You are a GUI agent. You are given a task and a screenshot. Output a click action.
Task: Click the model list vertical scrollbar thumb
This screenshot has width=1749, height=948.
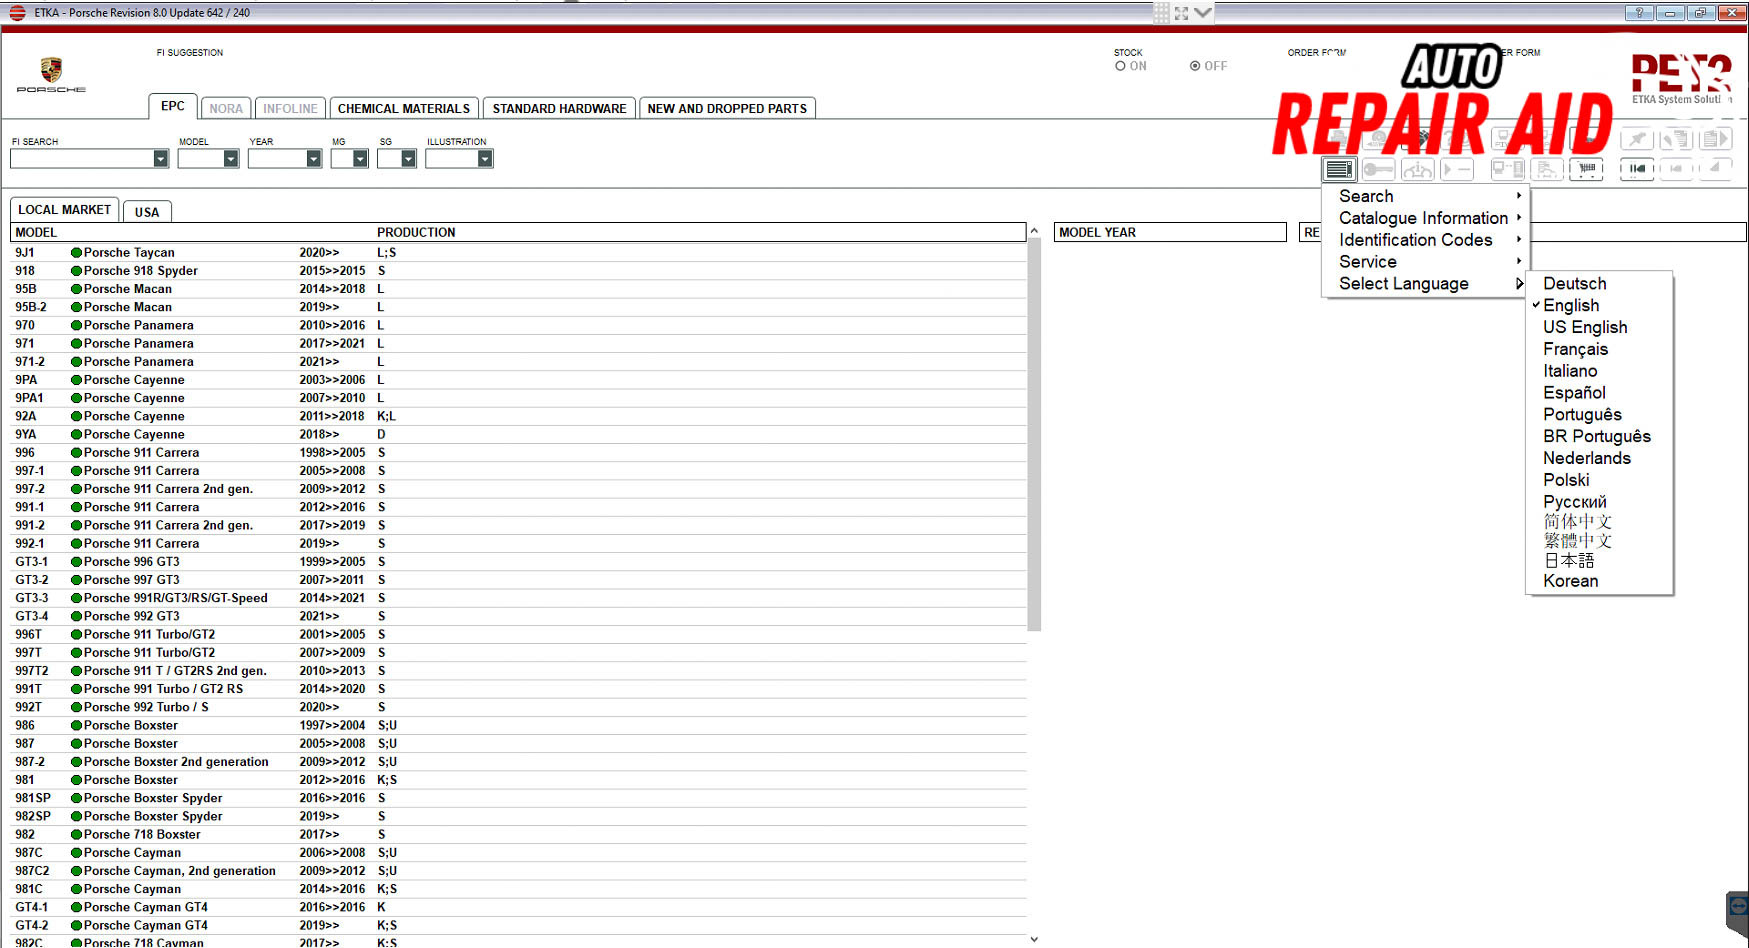click(1034, 434)
